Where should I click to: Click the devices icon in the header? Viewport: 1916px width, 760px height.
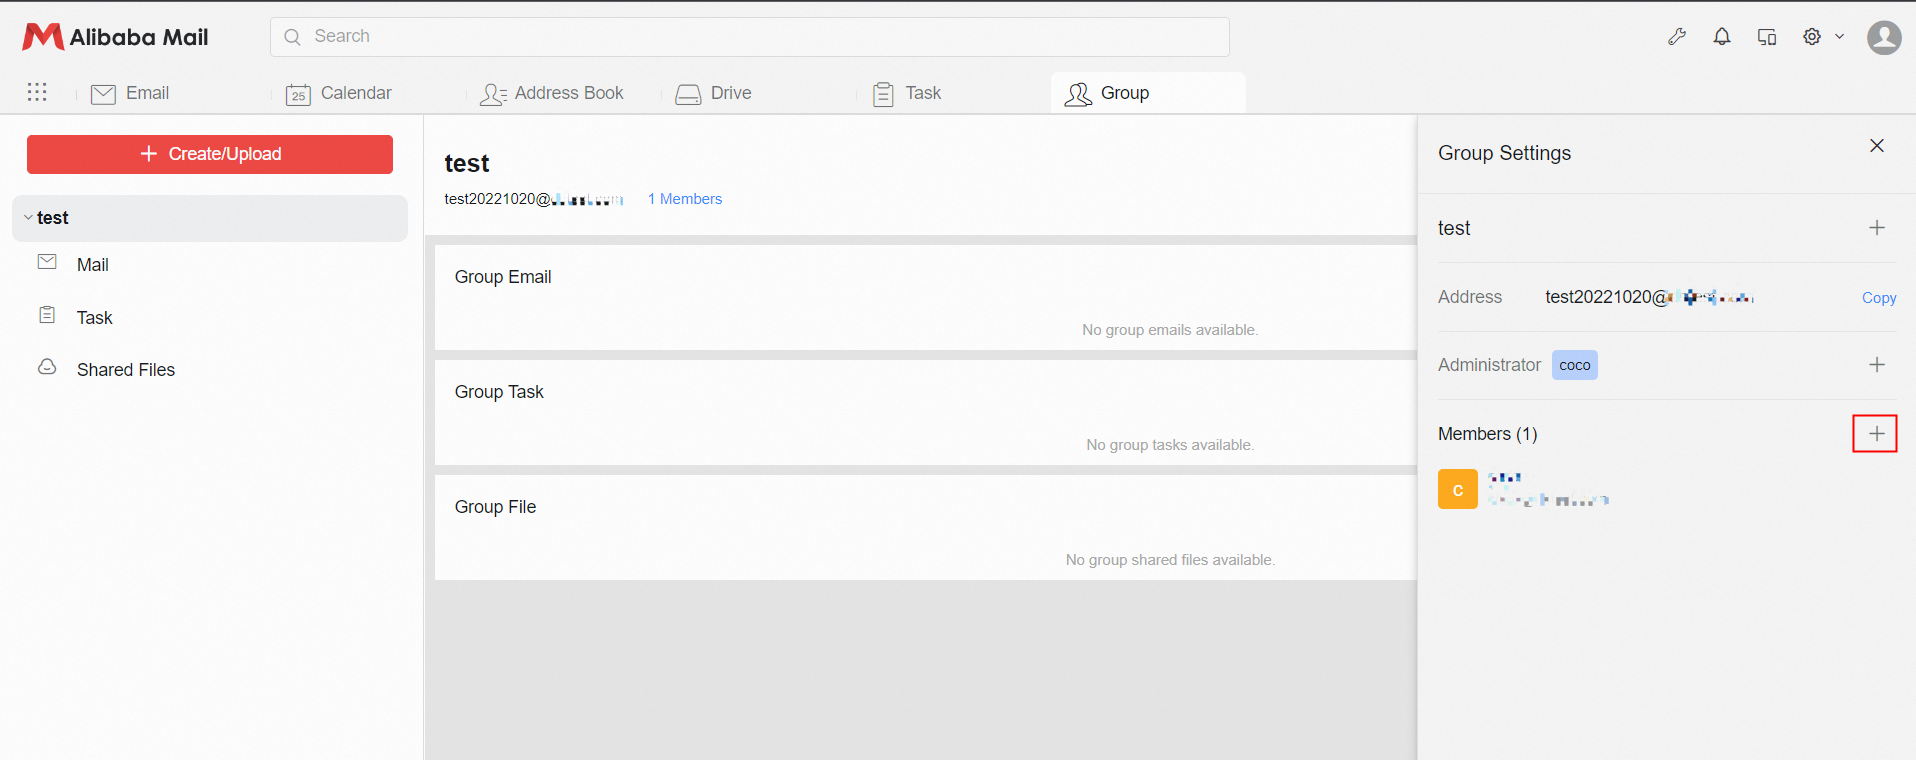click(1767, 37)
